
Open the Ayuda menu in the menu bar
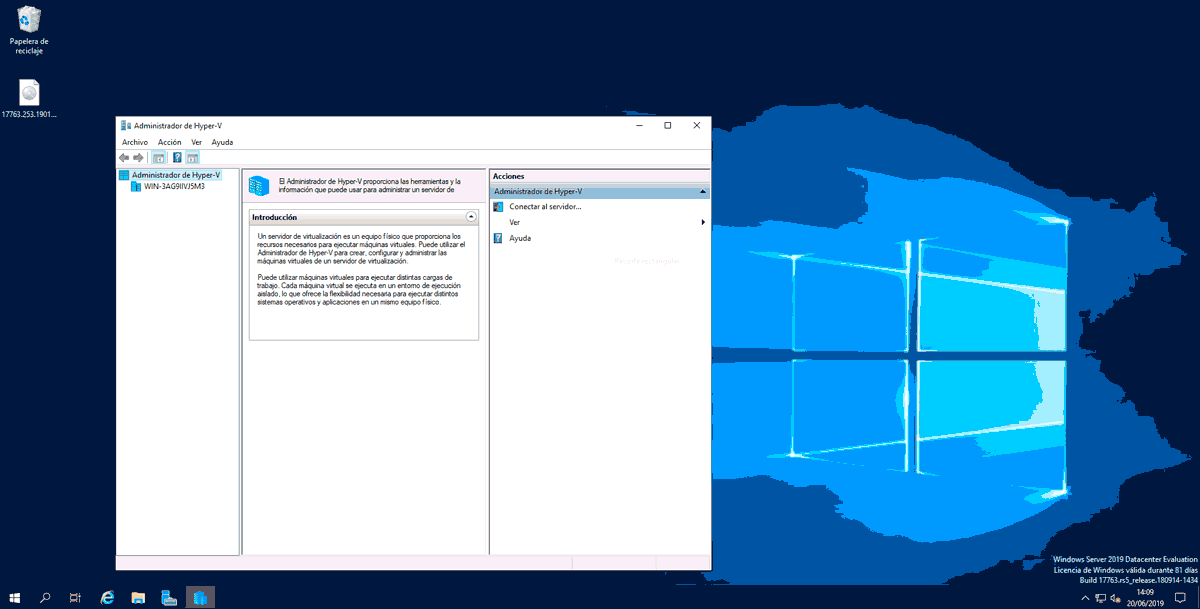coord(222,142)
